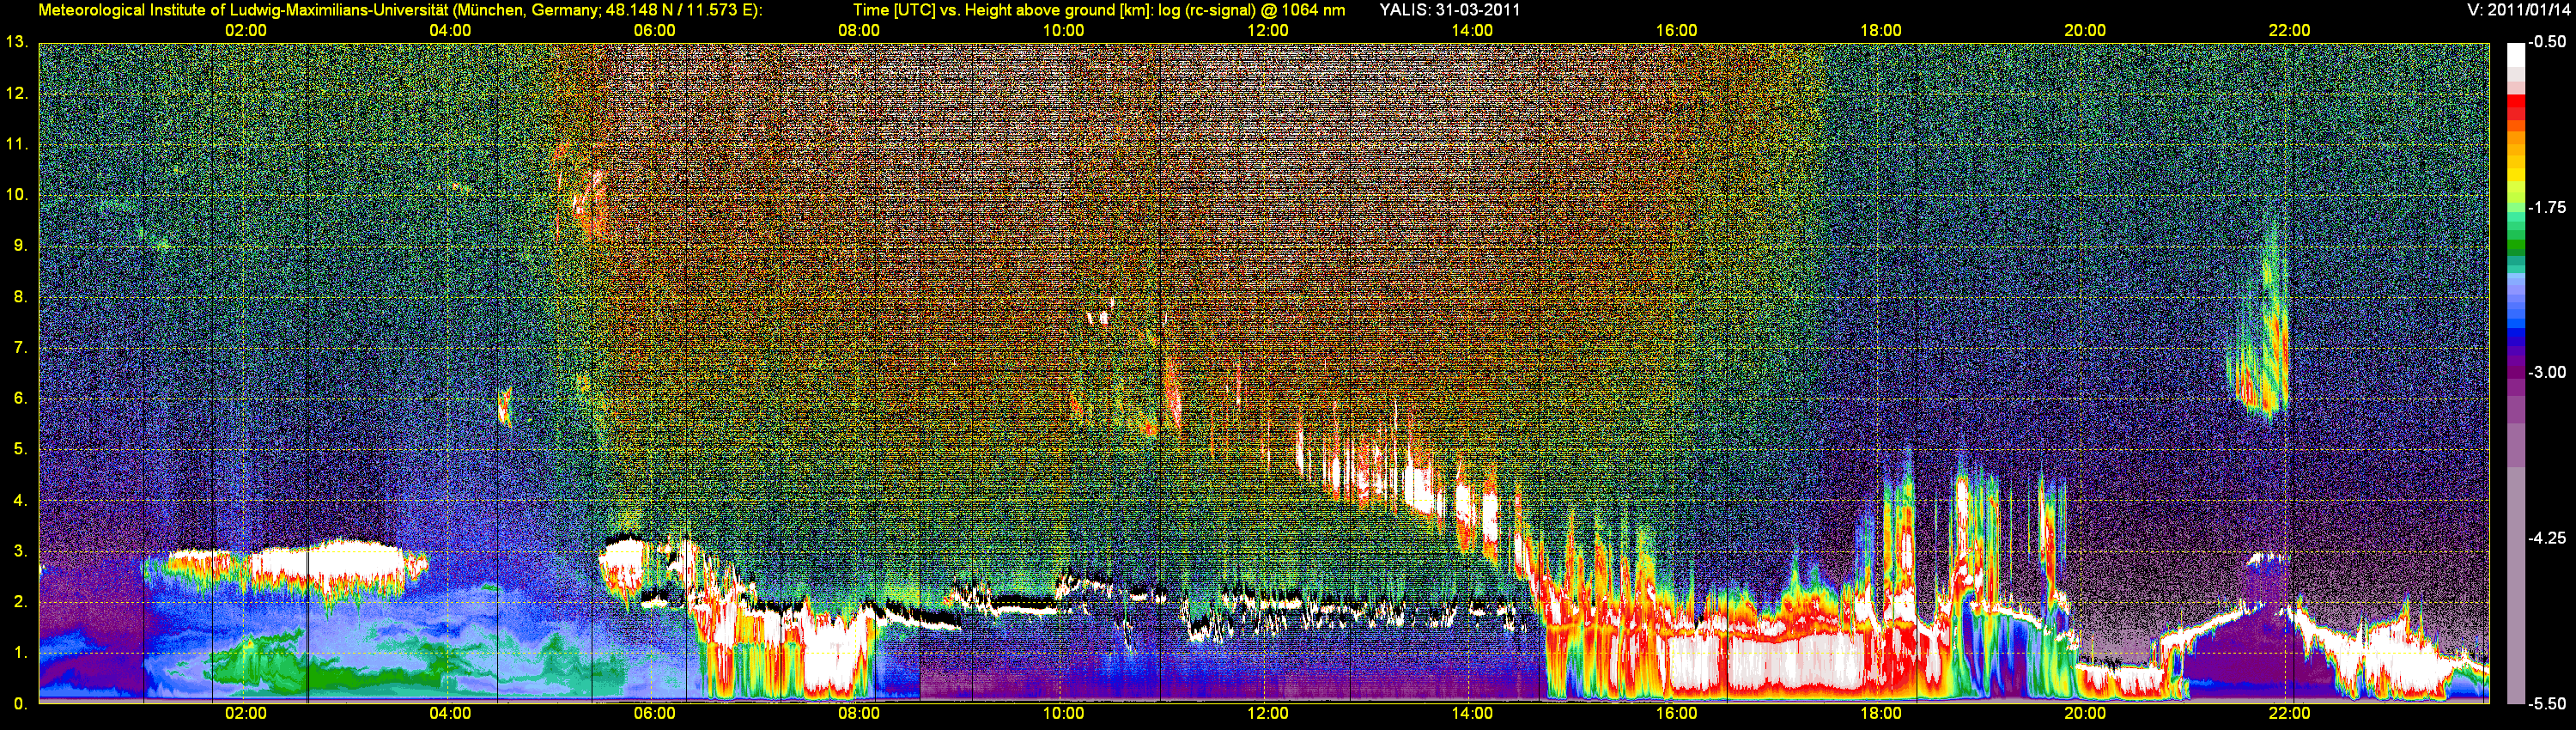Click the '14:00' label on the top time axis
Viewport: 2576px width, 730px height.
pos(1472,31)
